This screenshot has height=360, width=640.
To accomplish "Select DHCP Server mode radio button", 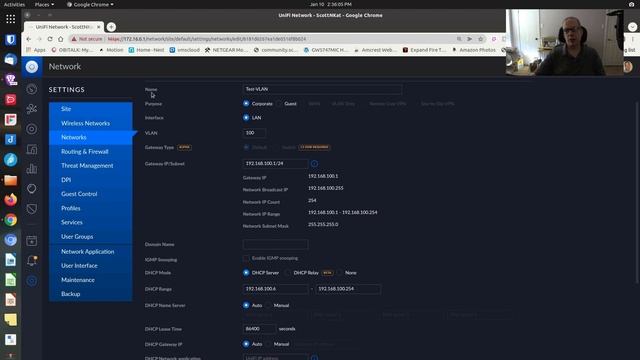I will point(246,273).
